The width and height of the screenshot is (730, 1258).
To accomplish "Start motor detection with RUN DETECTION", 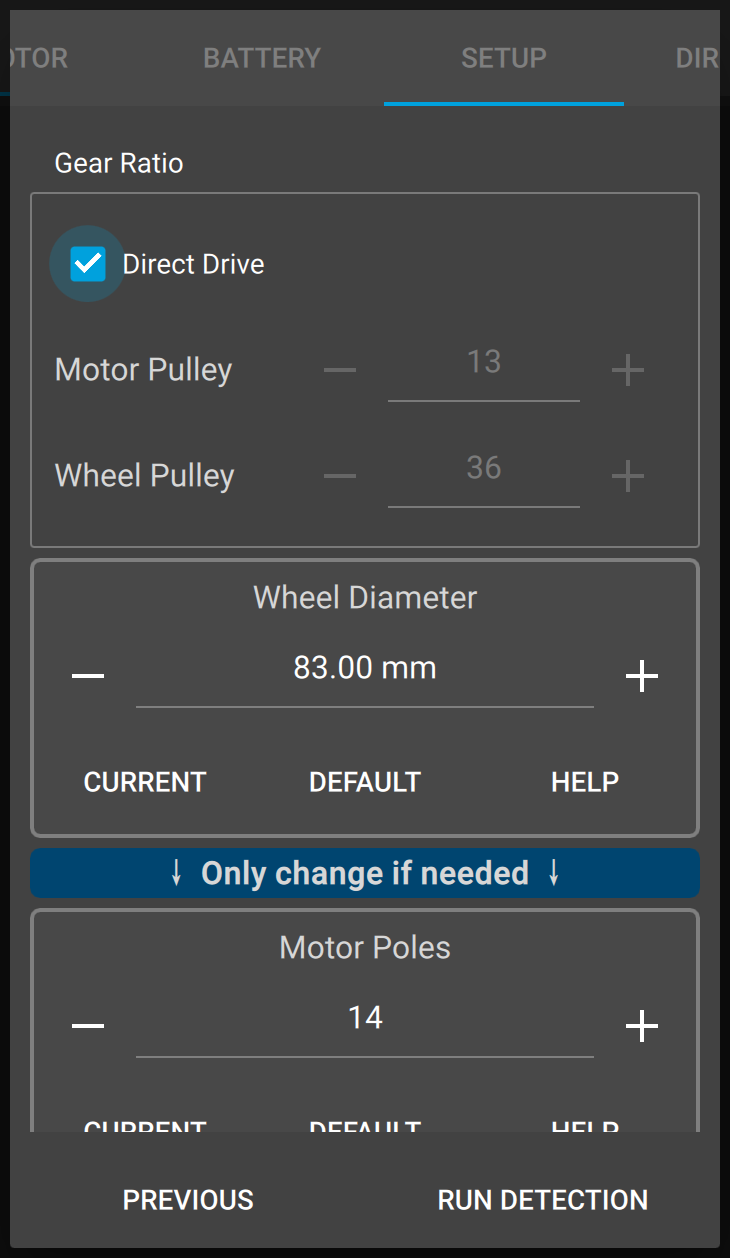I will coord(543,1200).
